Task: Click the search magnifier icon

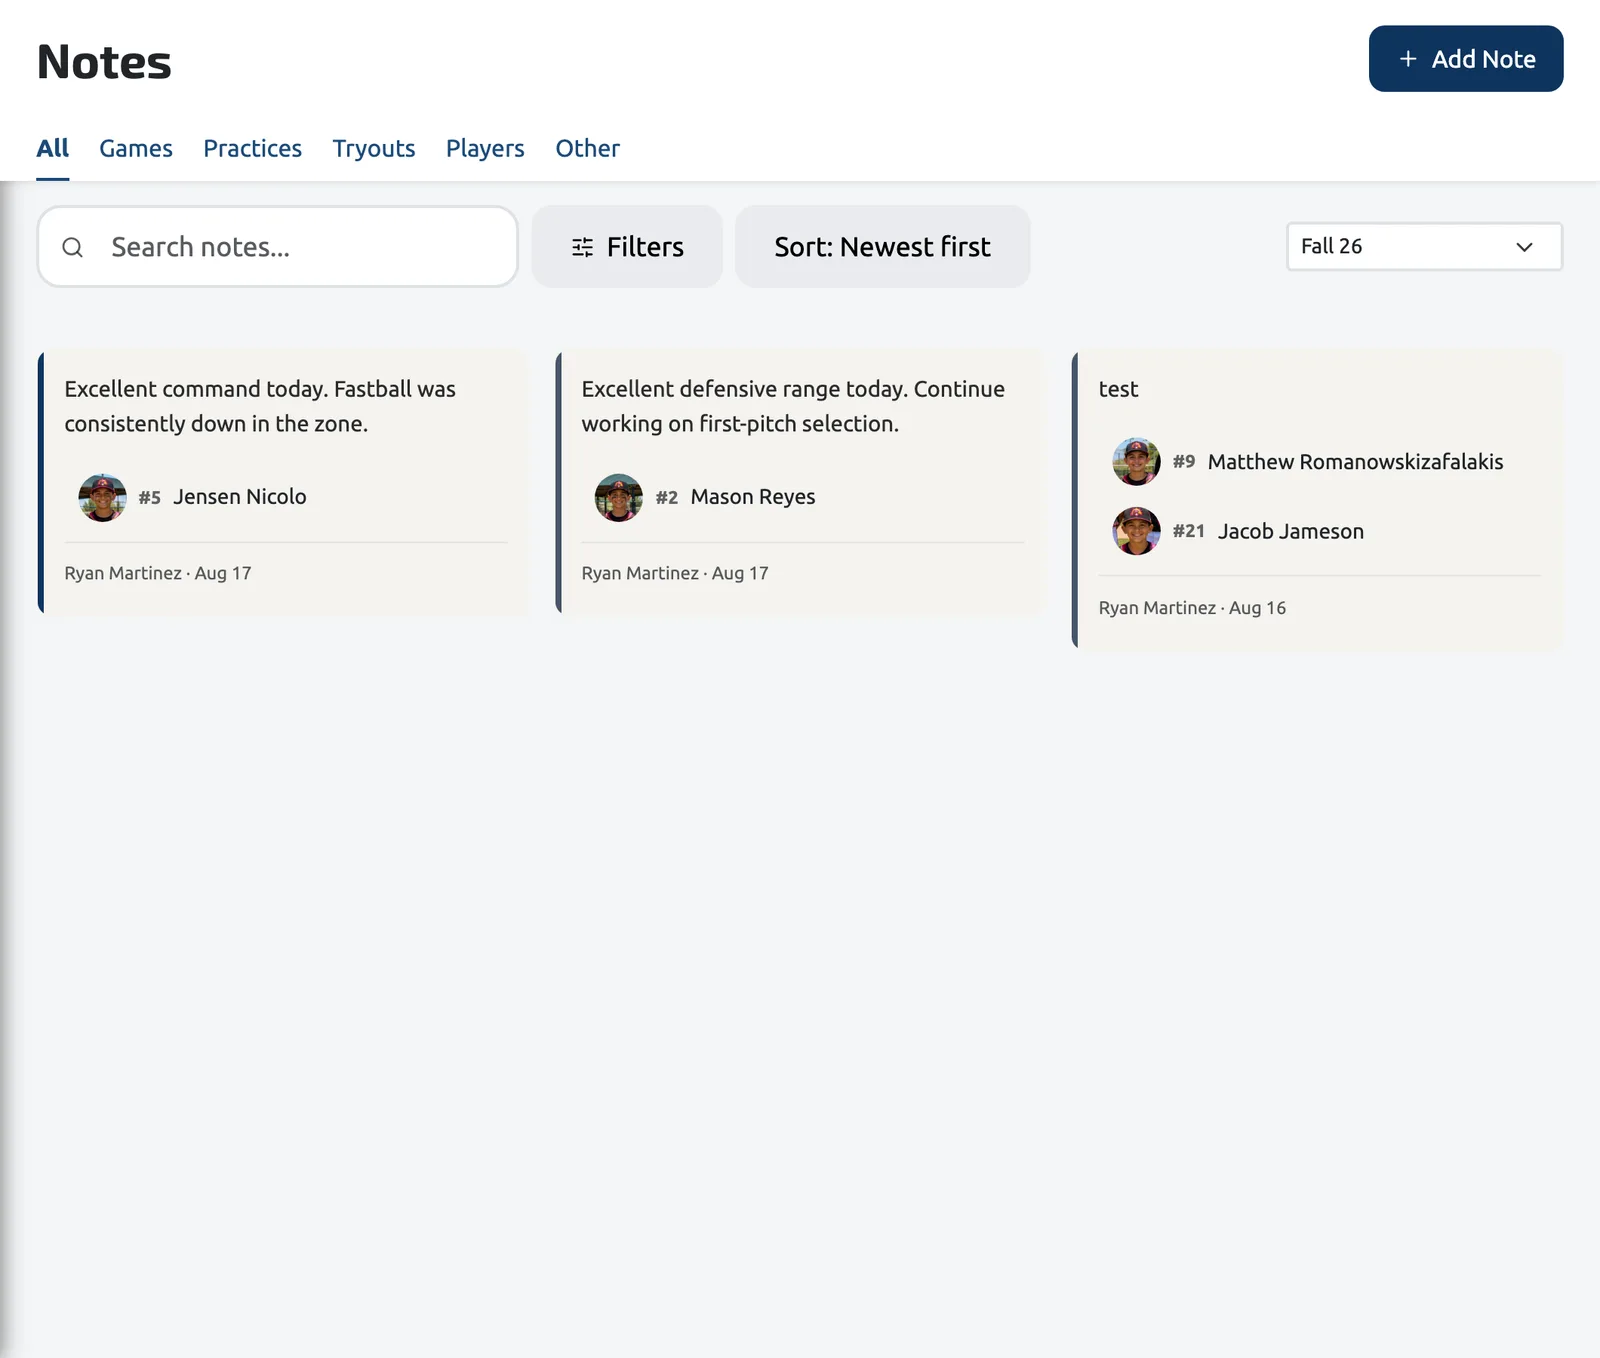Action: pyautogui.click(x=73, y=247)
